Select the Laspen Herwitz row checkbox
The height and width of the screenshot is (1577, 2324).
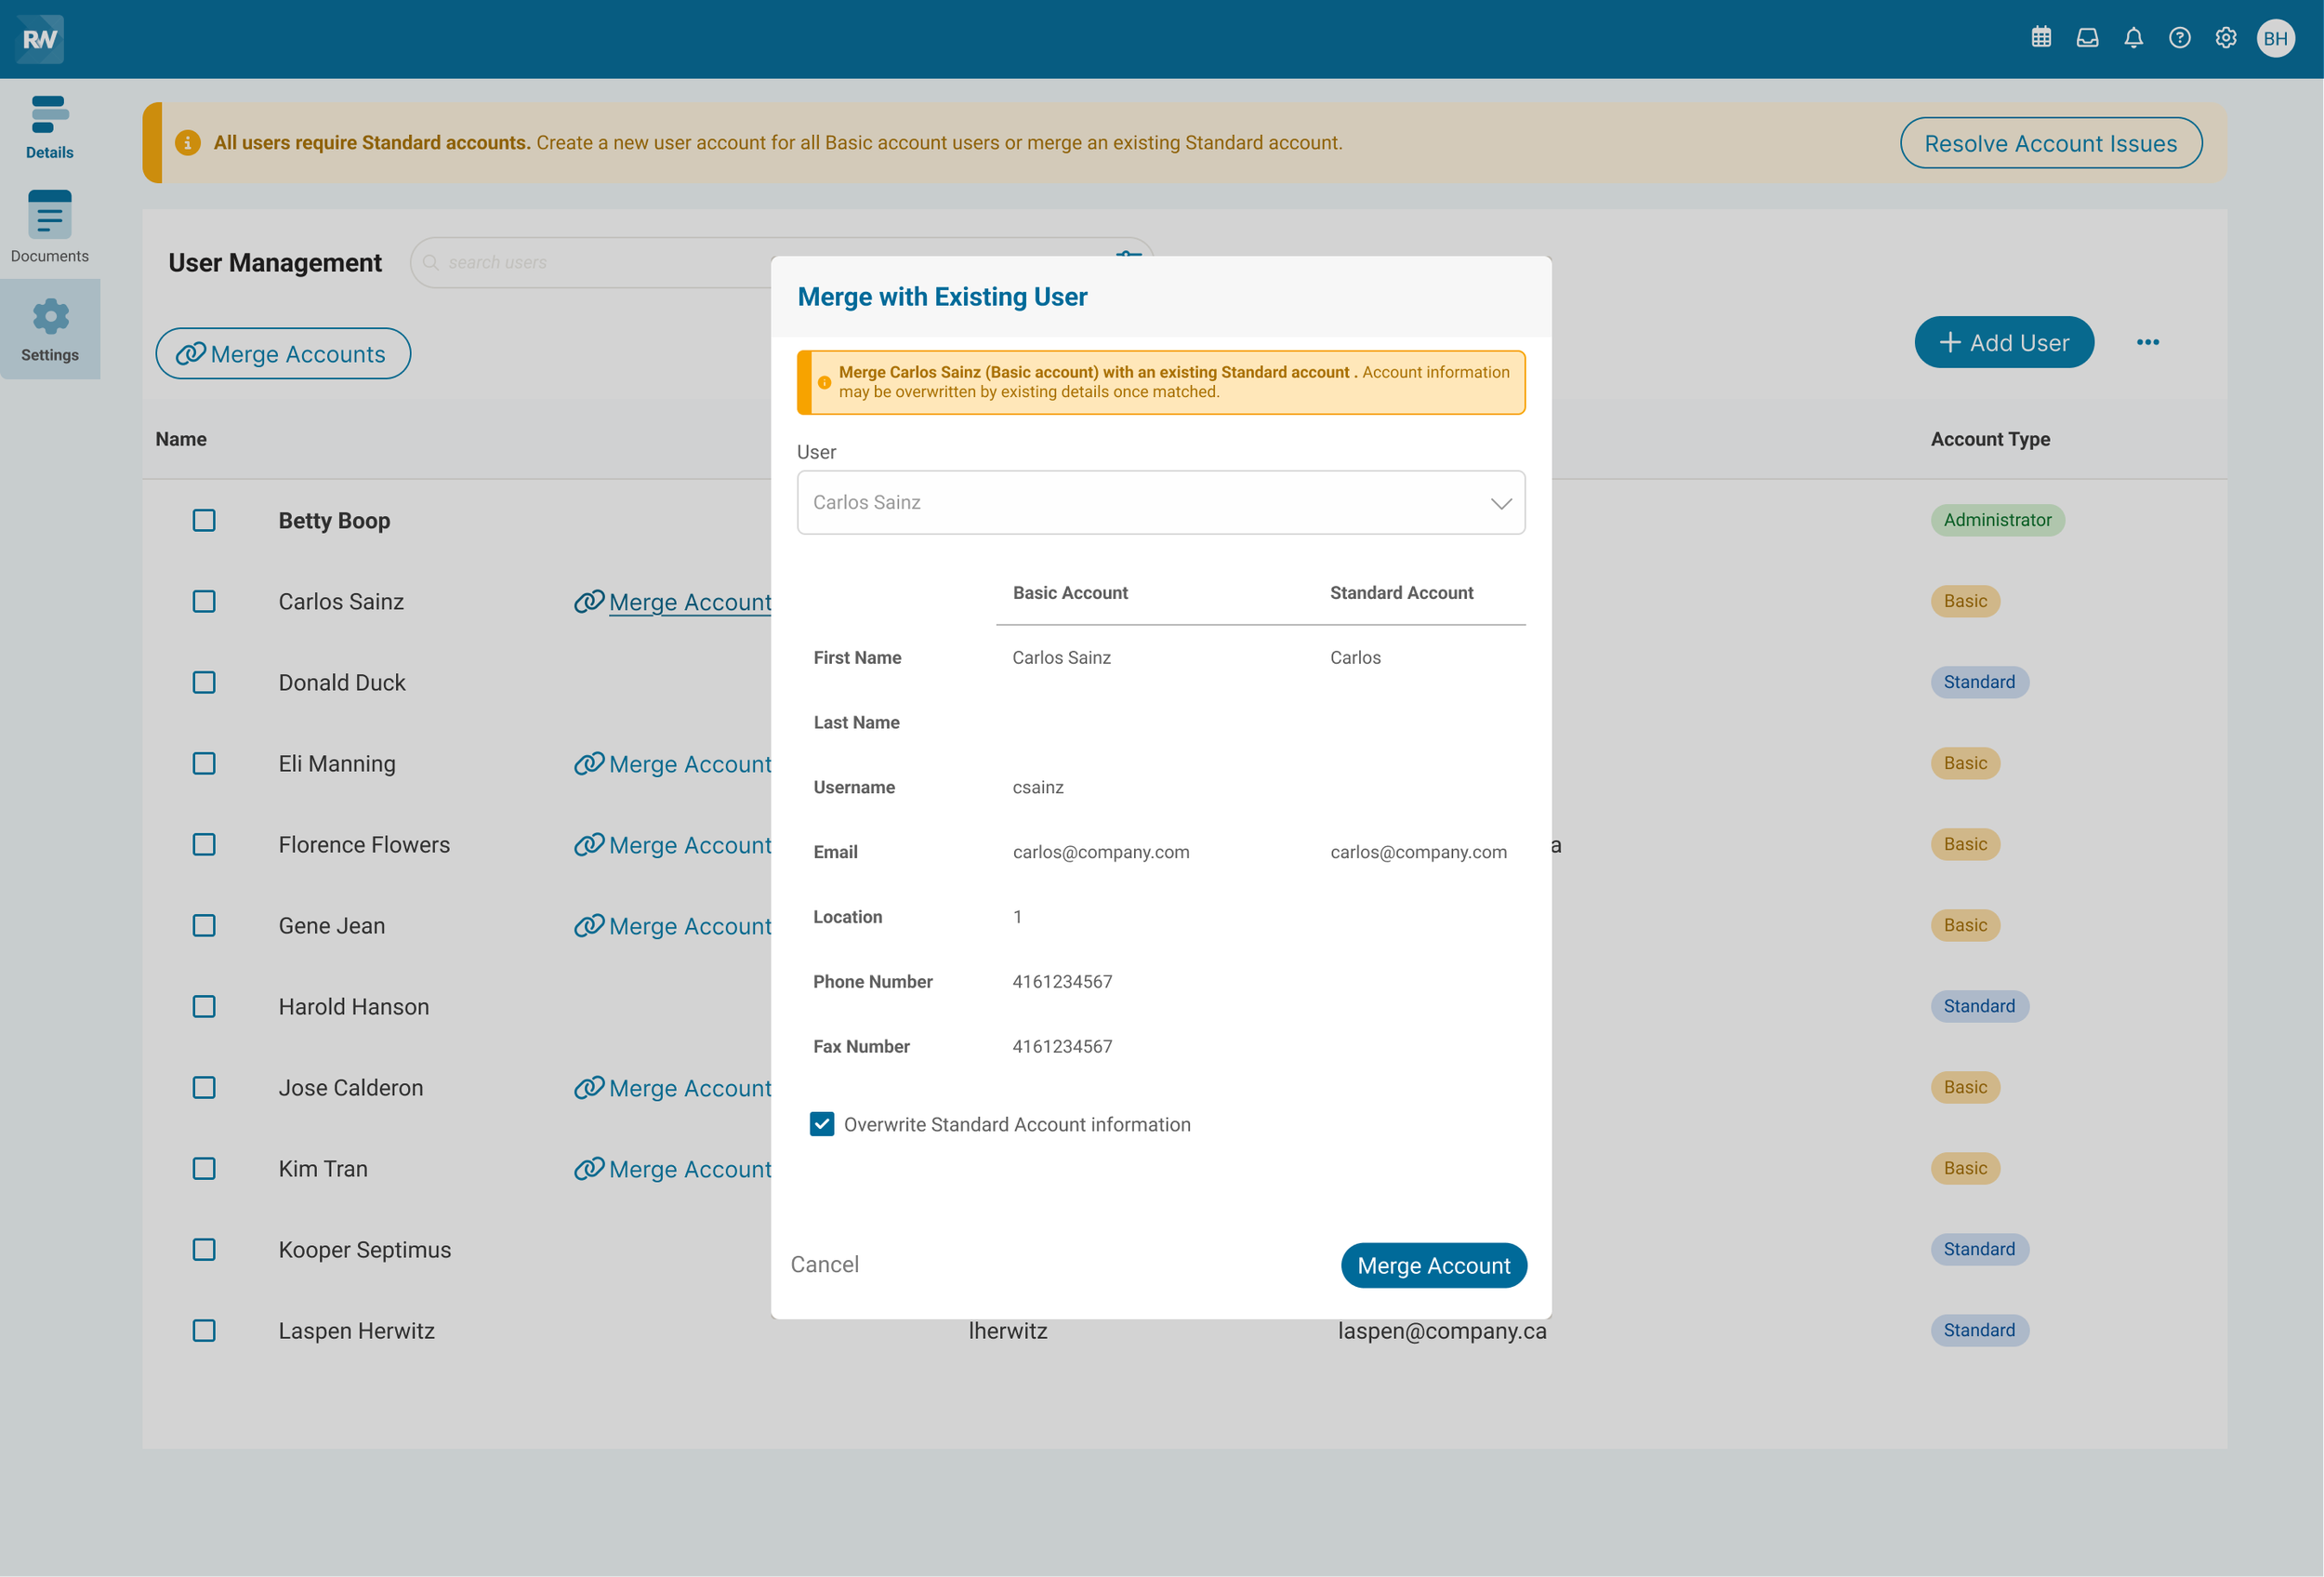(x=204, y=1330)
